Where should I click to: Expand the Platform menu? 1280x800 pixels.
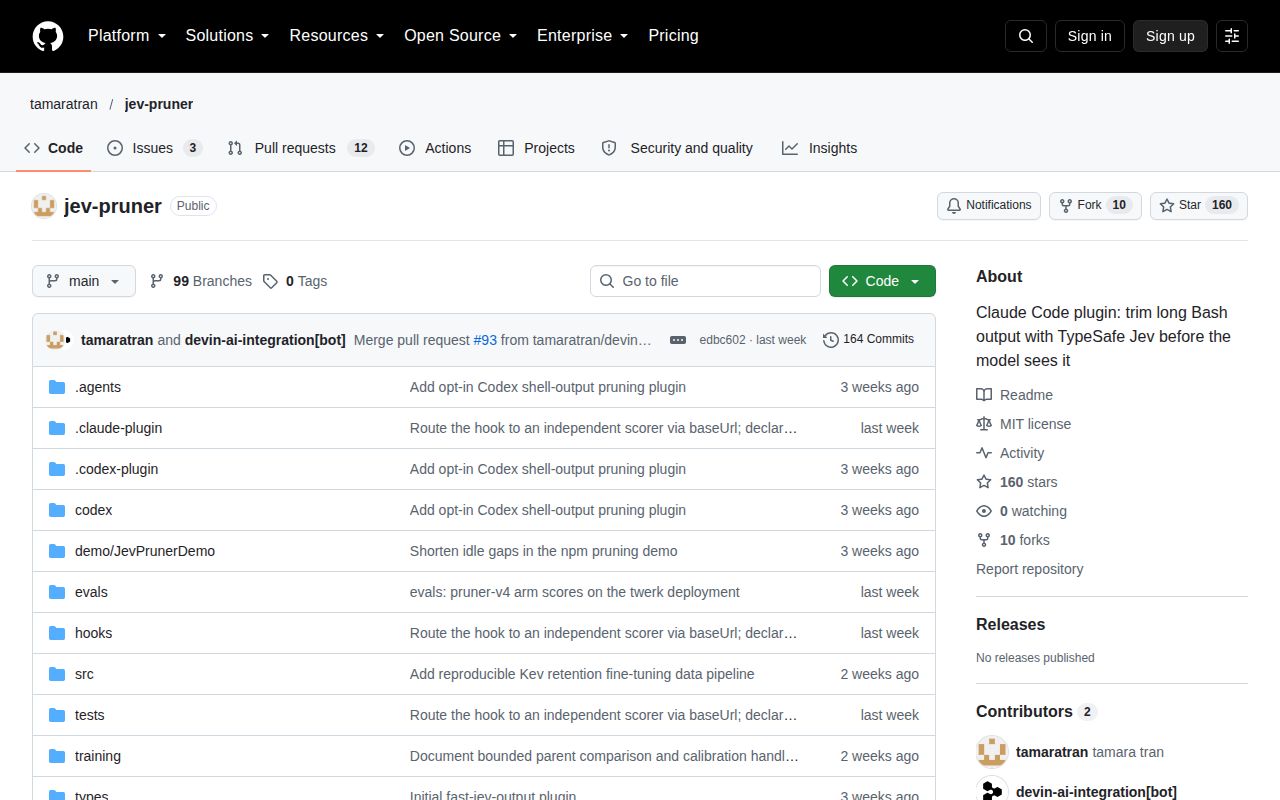(x=127, y=36)
